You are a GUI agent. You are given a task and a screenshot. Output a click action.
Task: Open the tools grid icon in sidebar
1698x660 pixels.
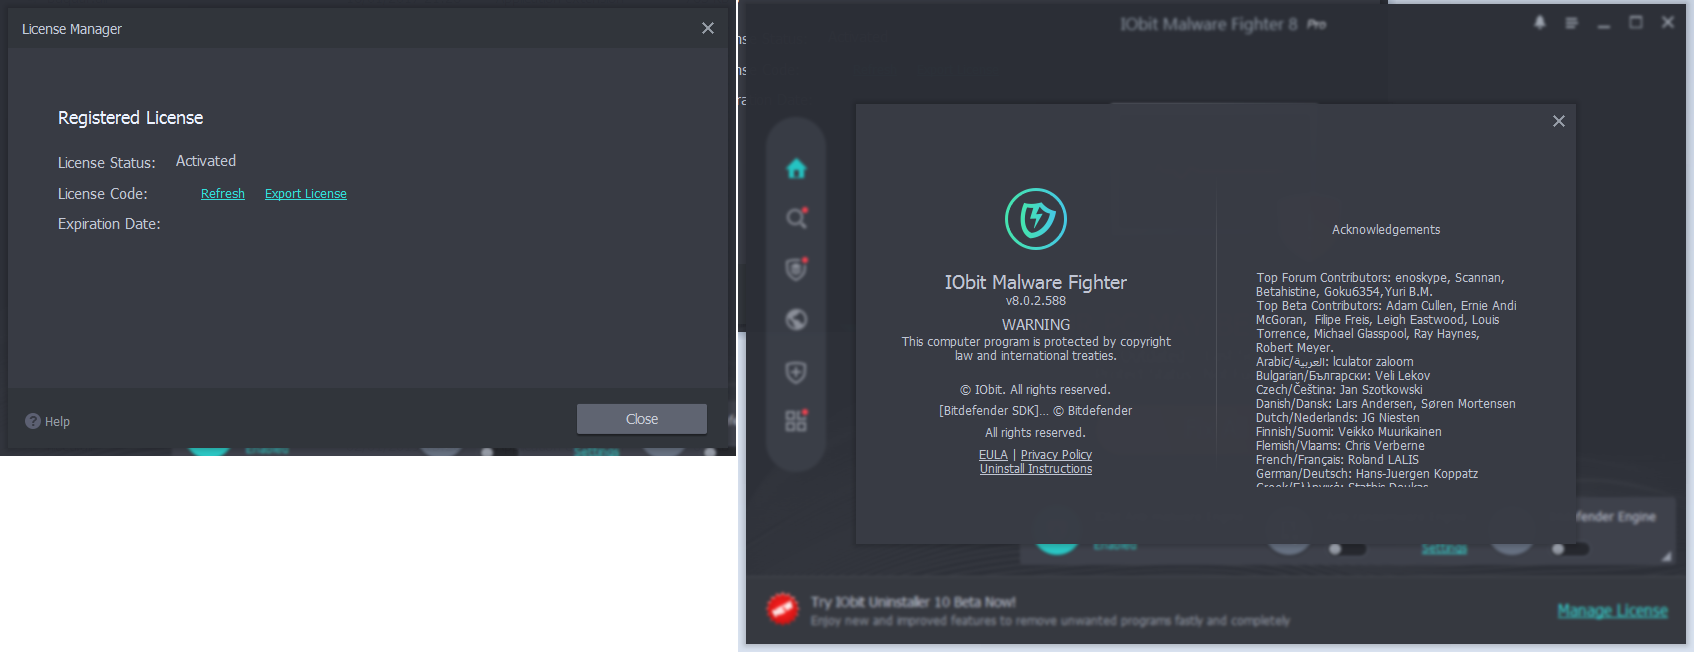(x=797, y=421)
